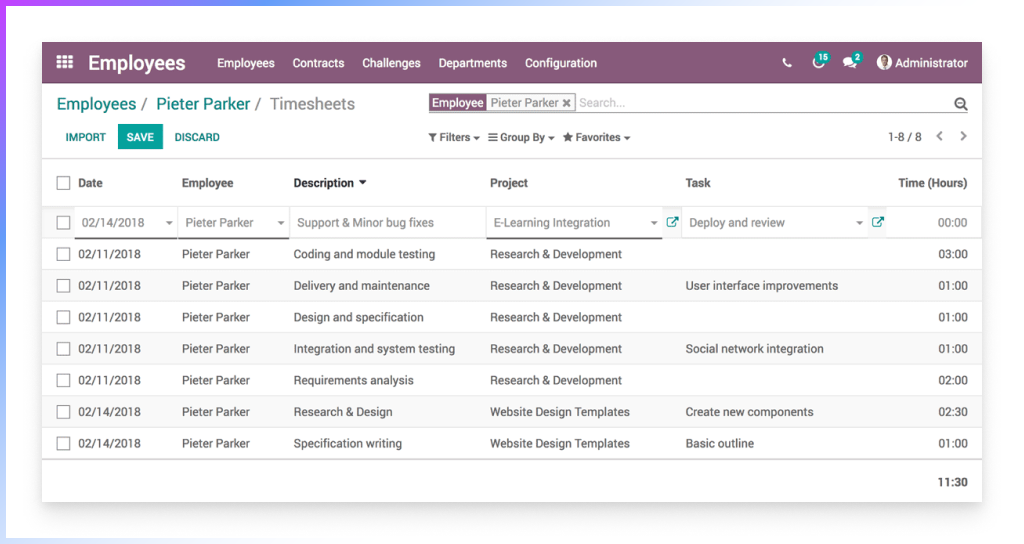Open external link beside E-Learning Integration project
Viewport: 1024px width, 544px height.
click(672, 223)
